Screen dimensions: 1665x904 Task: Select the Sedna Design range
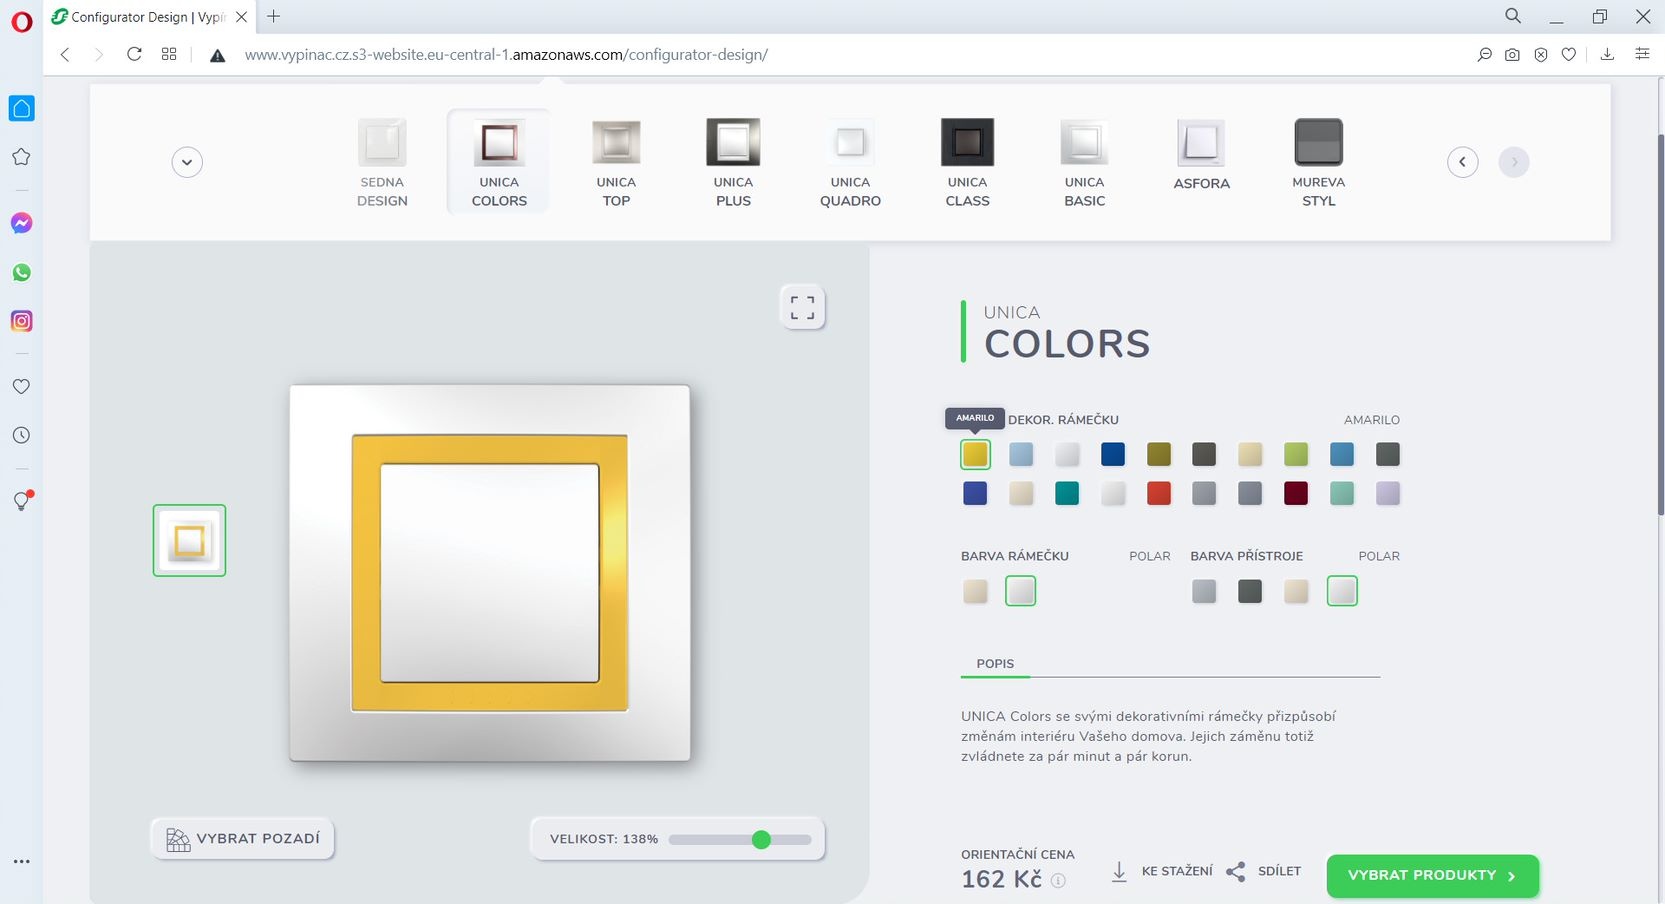click(x=382, y=163)
